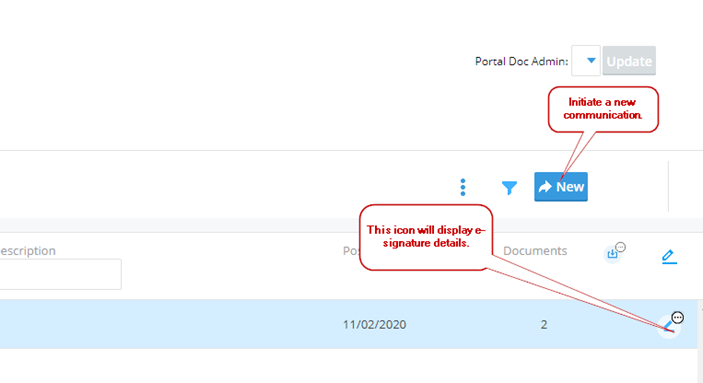Click the New communication button
Screen dimensions: 703x383
(x=561, y=187)
